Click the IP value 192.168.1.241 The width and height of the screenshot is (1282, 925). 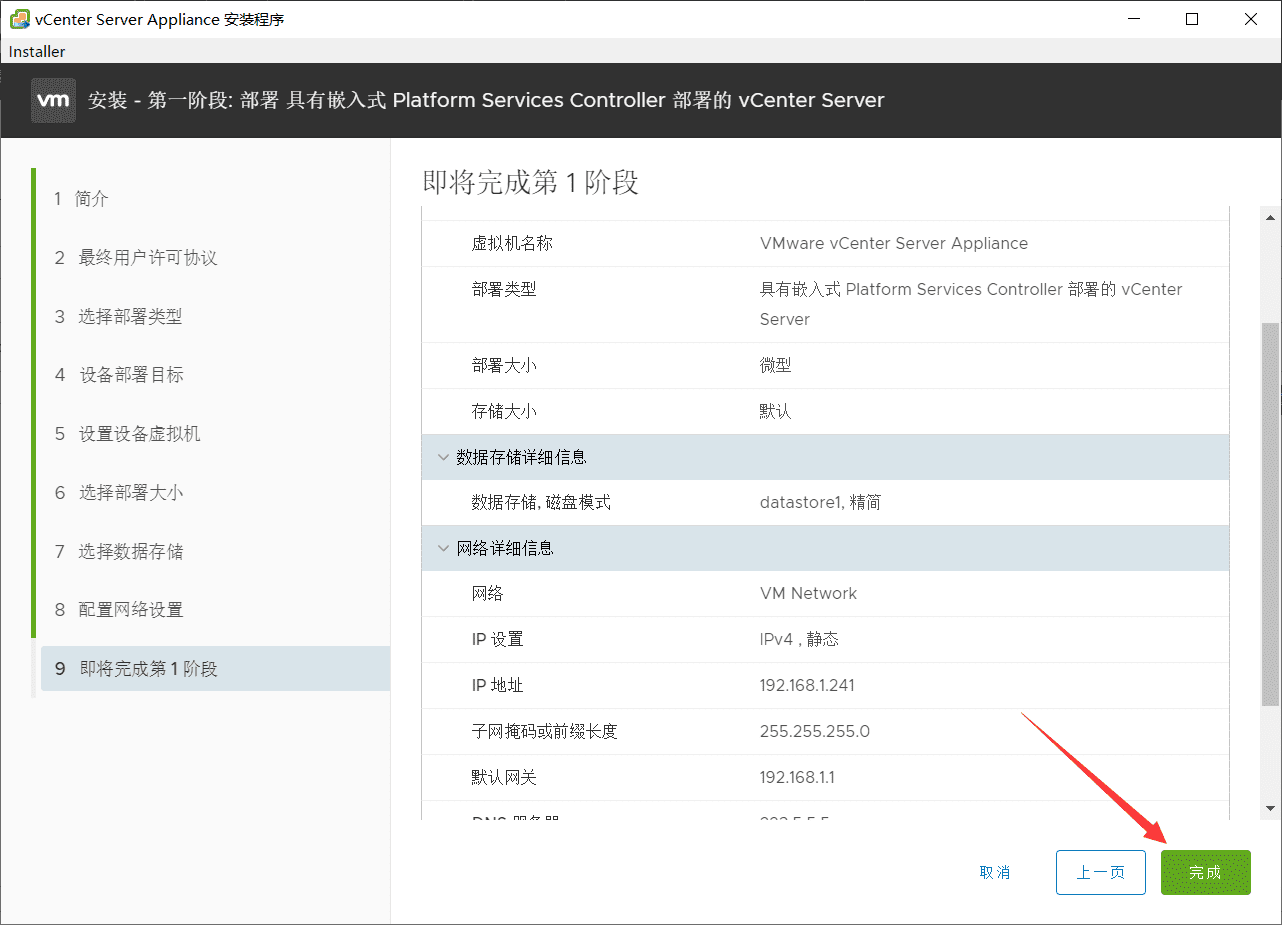[x=807, y=685]
